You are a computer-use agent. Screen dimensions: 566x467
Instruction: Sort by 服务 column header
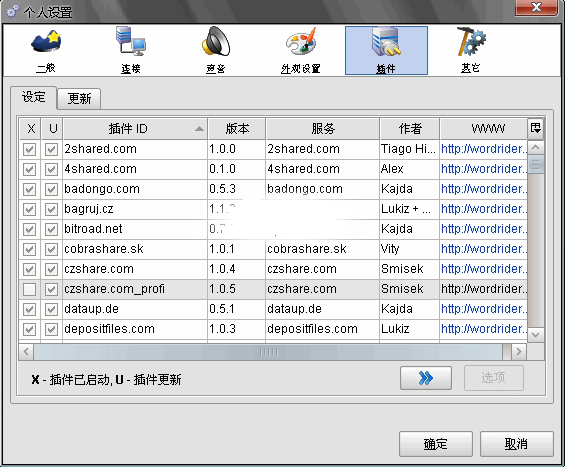323,128
